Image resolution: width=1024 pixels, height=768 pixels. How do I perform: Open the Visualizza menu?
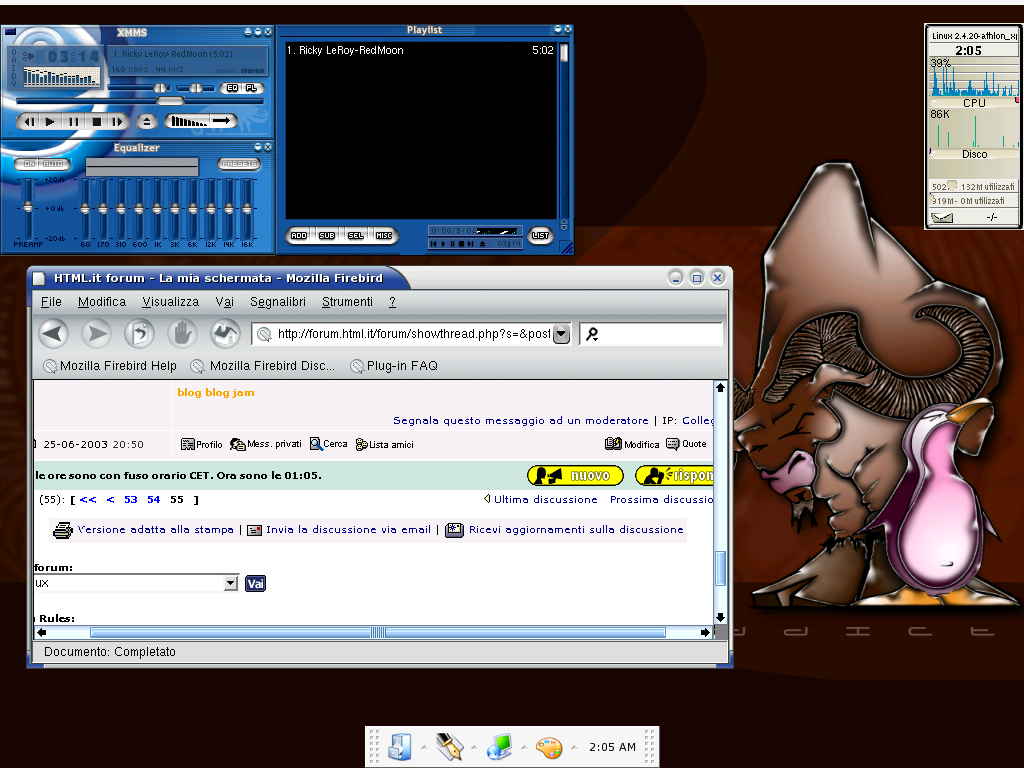coord(170,302)
